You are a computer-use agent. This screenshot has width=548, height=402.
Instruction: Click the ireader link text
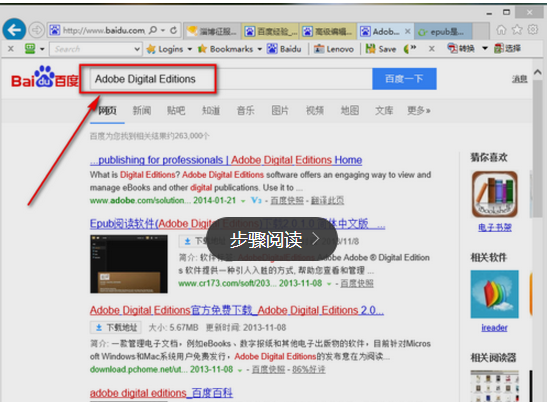pyautogui.click(x=494, y=328)
